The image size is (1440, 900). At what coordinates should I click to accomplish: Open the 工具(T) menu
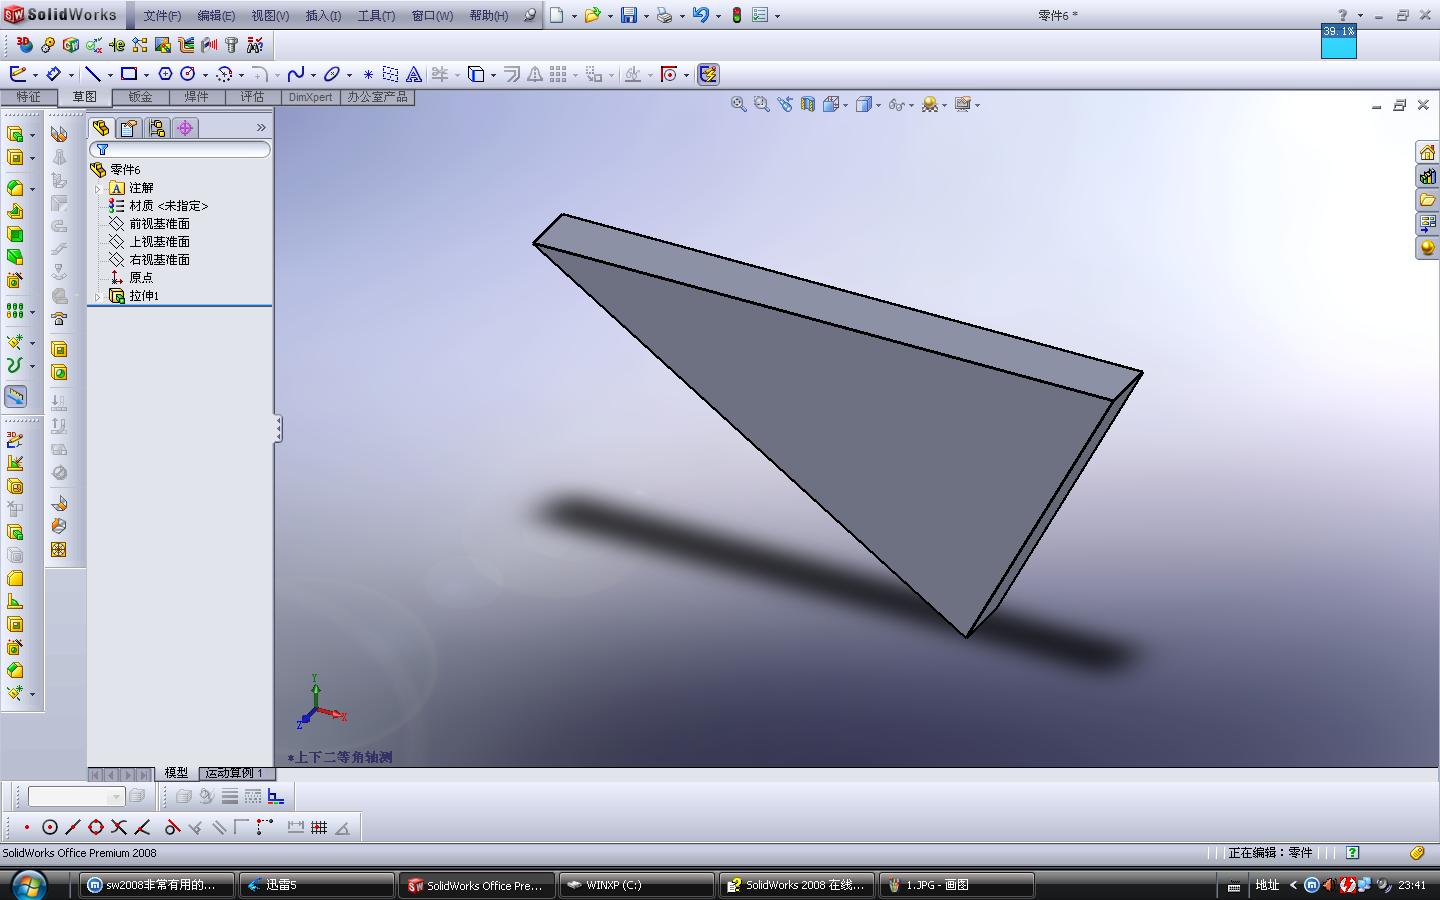(x=376, y=16)
